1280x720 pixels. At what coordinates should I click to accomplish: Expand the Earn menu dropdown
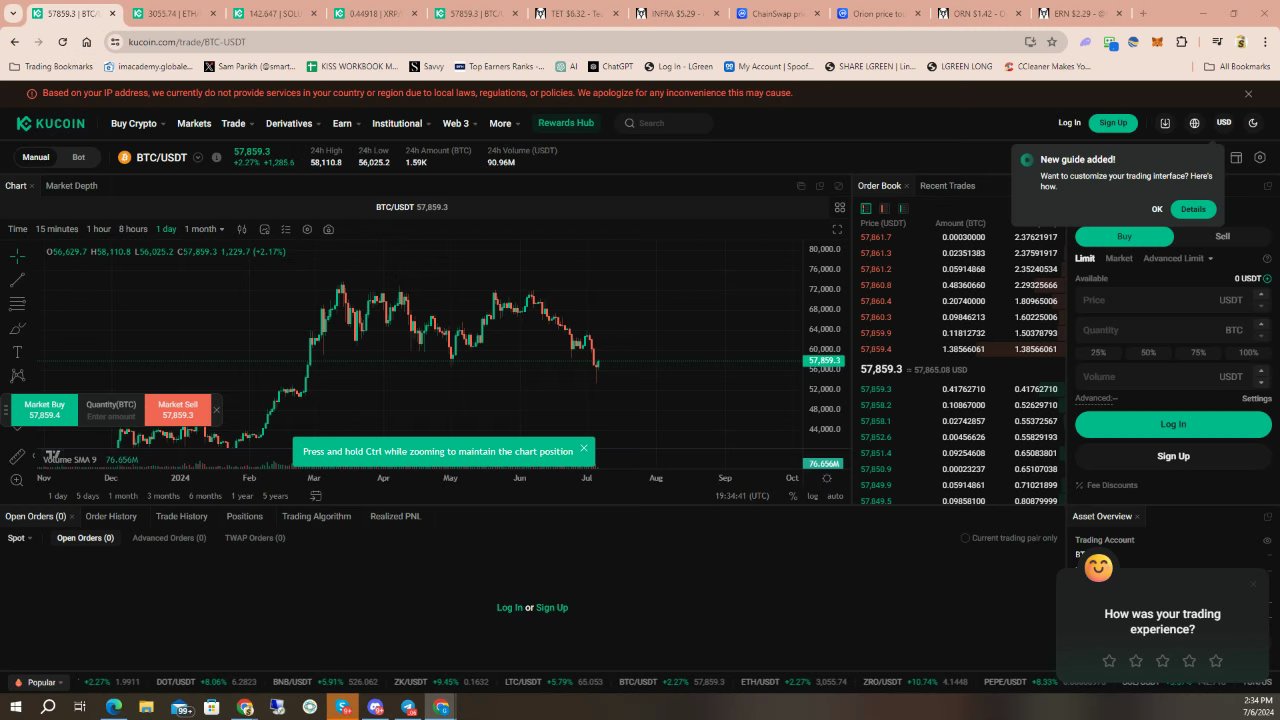coord(346,124)
